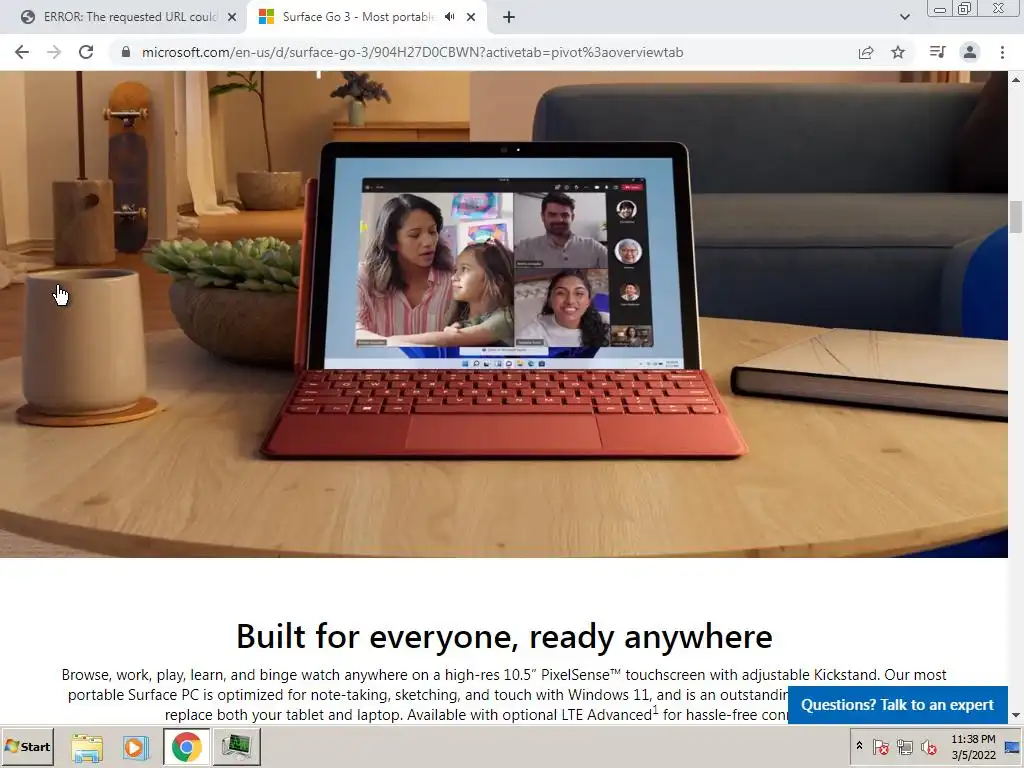Close the ERROR tab
The width and height of the screenshot is (1024, 768).
tap(232, 17)
